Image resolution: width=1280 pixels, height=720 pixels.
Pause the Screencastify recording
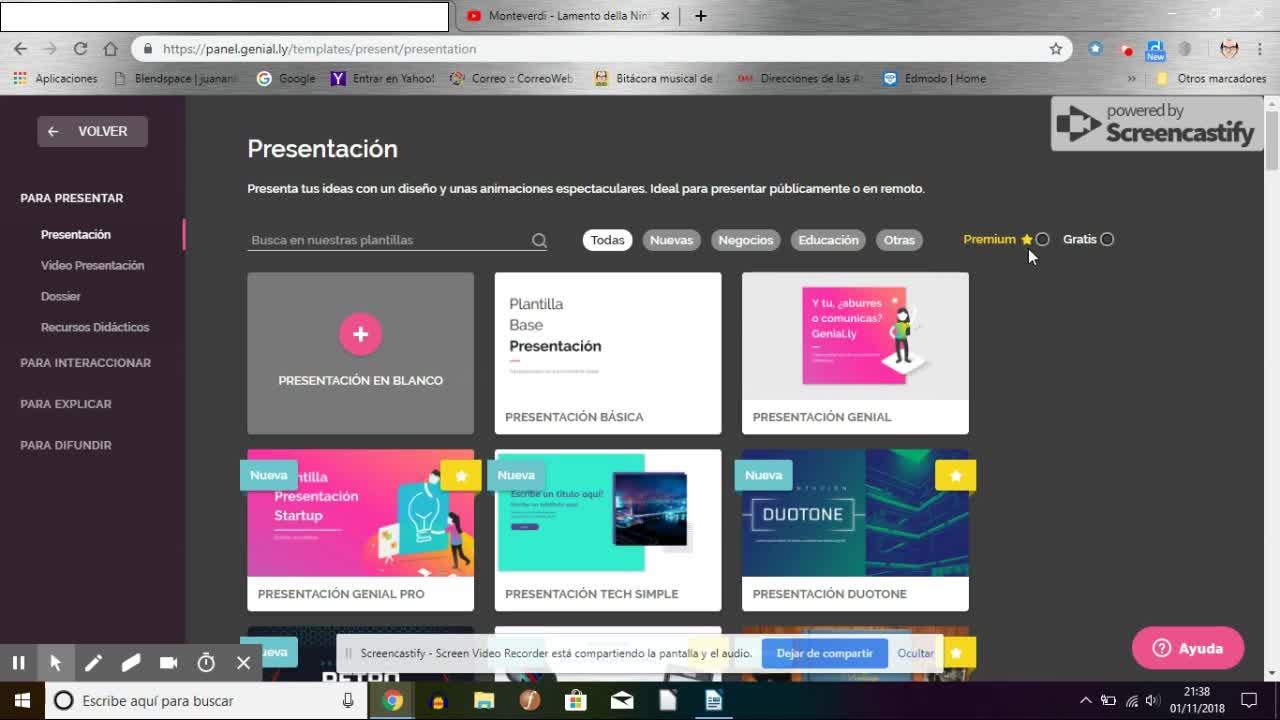18,662
